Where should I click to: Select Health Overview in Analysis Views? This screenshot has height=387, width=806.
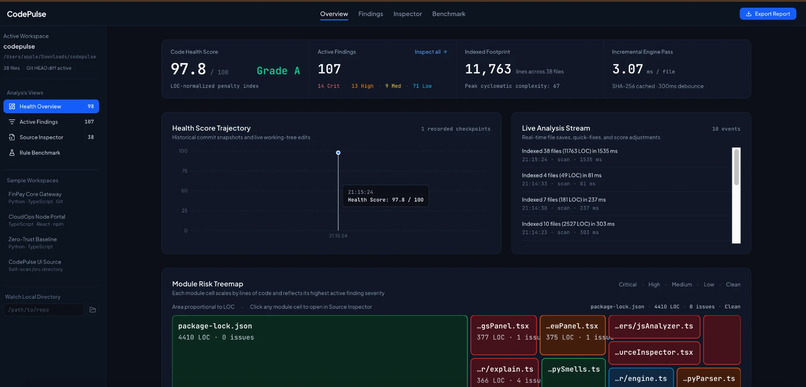pyautogui.click(x=51, y=106)
